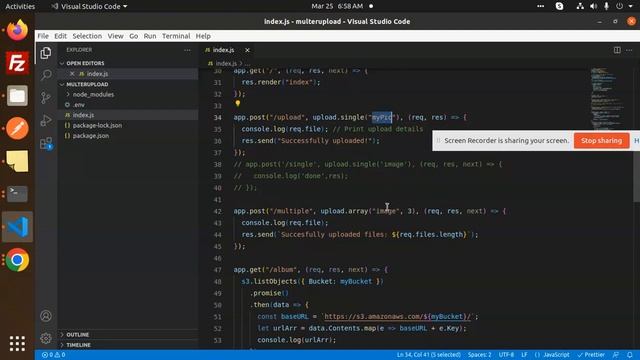Open the Run and Debug view
This screenshot has width=640, height=360.
[46, 120]
